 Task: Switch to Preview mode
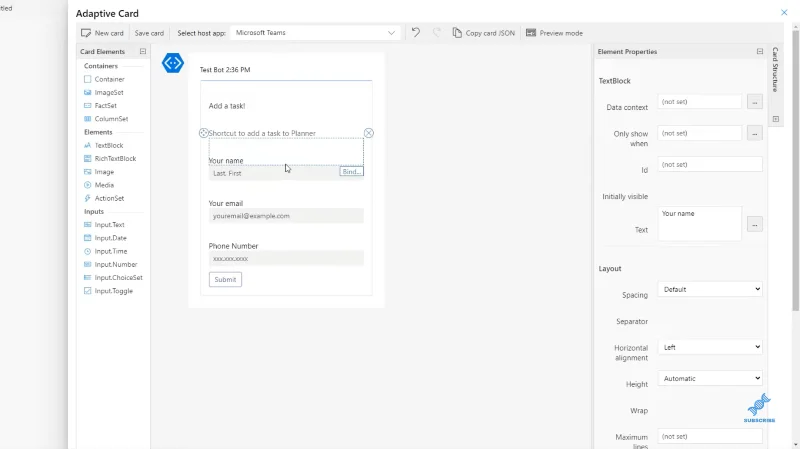pyautogui.click(x=554, y=33)
